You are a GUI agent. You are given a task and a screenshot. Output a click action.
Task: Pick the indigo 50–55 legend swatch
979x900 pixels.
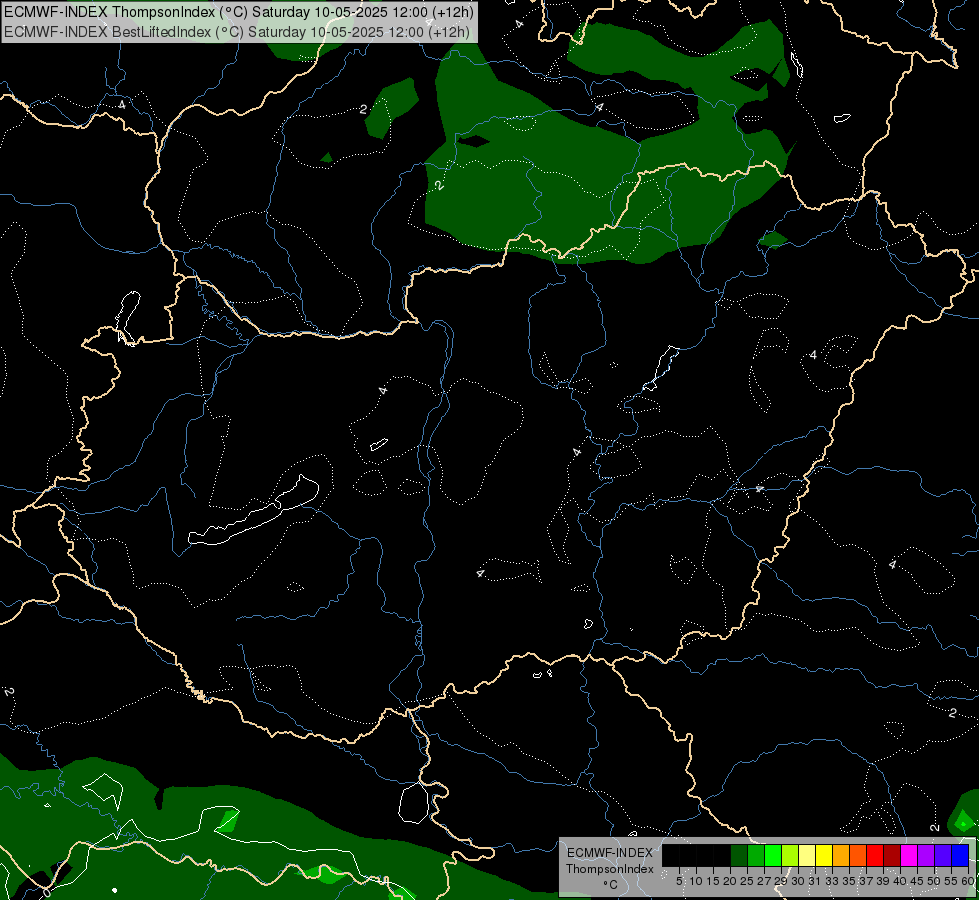pyautogui.click(x=943, y=855)
